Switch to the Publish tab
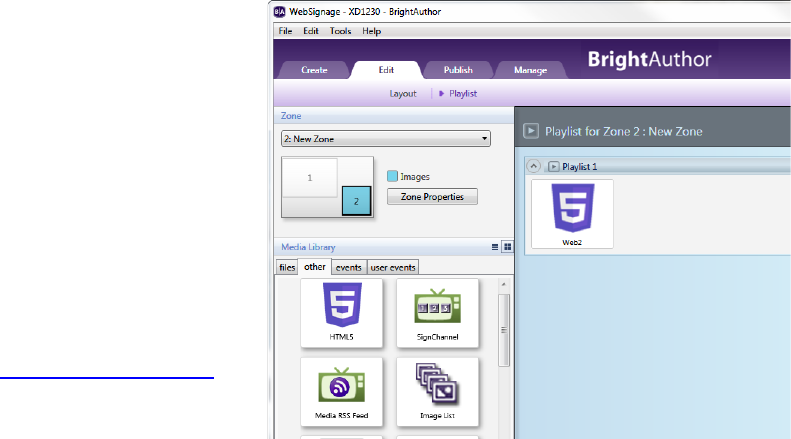Image resolution: width=791 pixels, height=439 pixels. click(458, 70)
